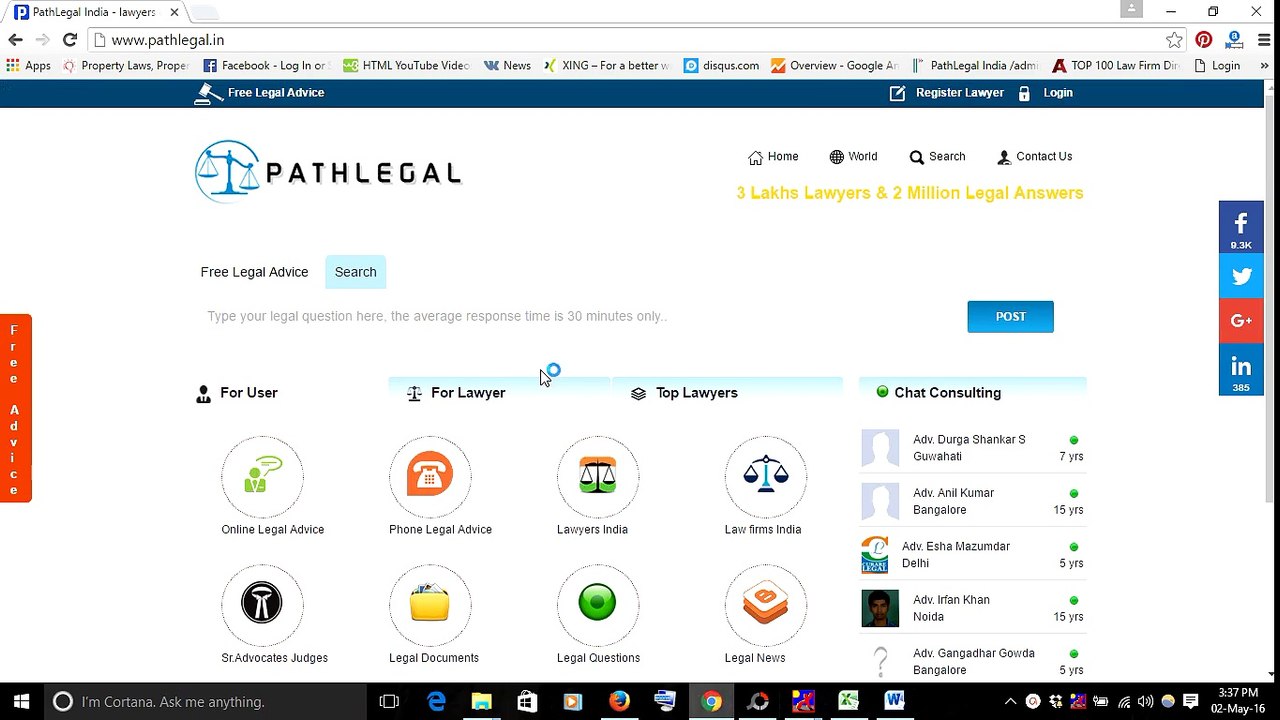Open Search in the top navigation
1280x720 pixels.
(x=937, y=157)
